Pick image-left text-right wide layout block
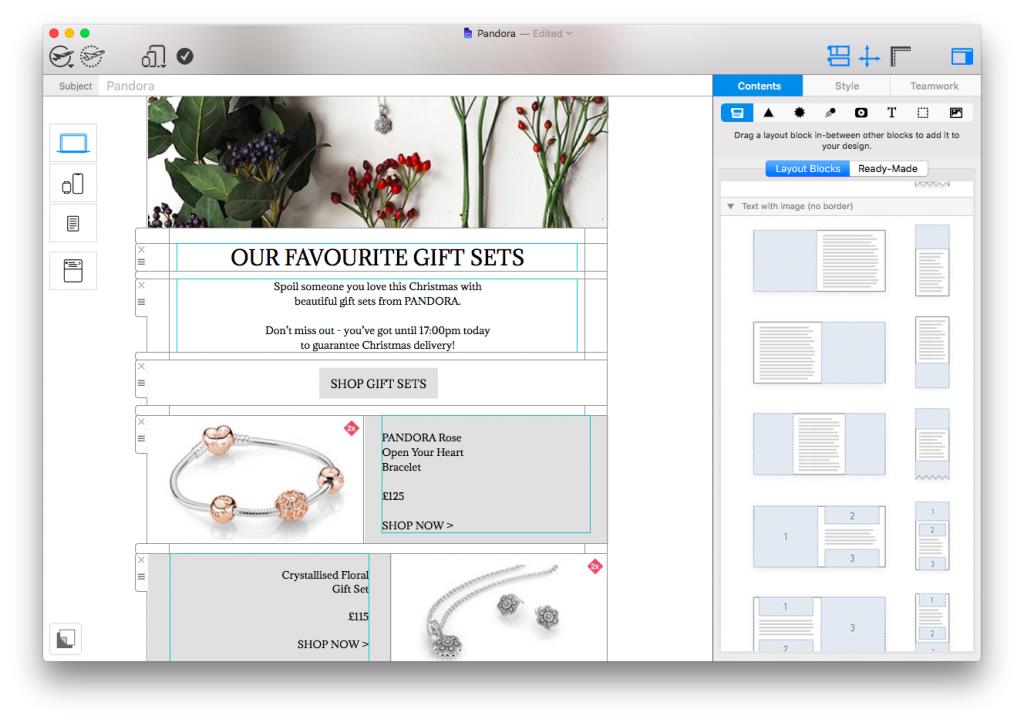Viewport: 1024px width, 723px height. pyautogui.click(x=819, y=261)
